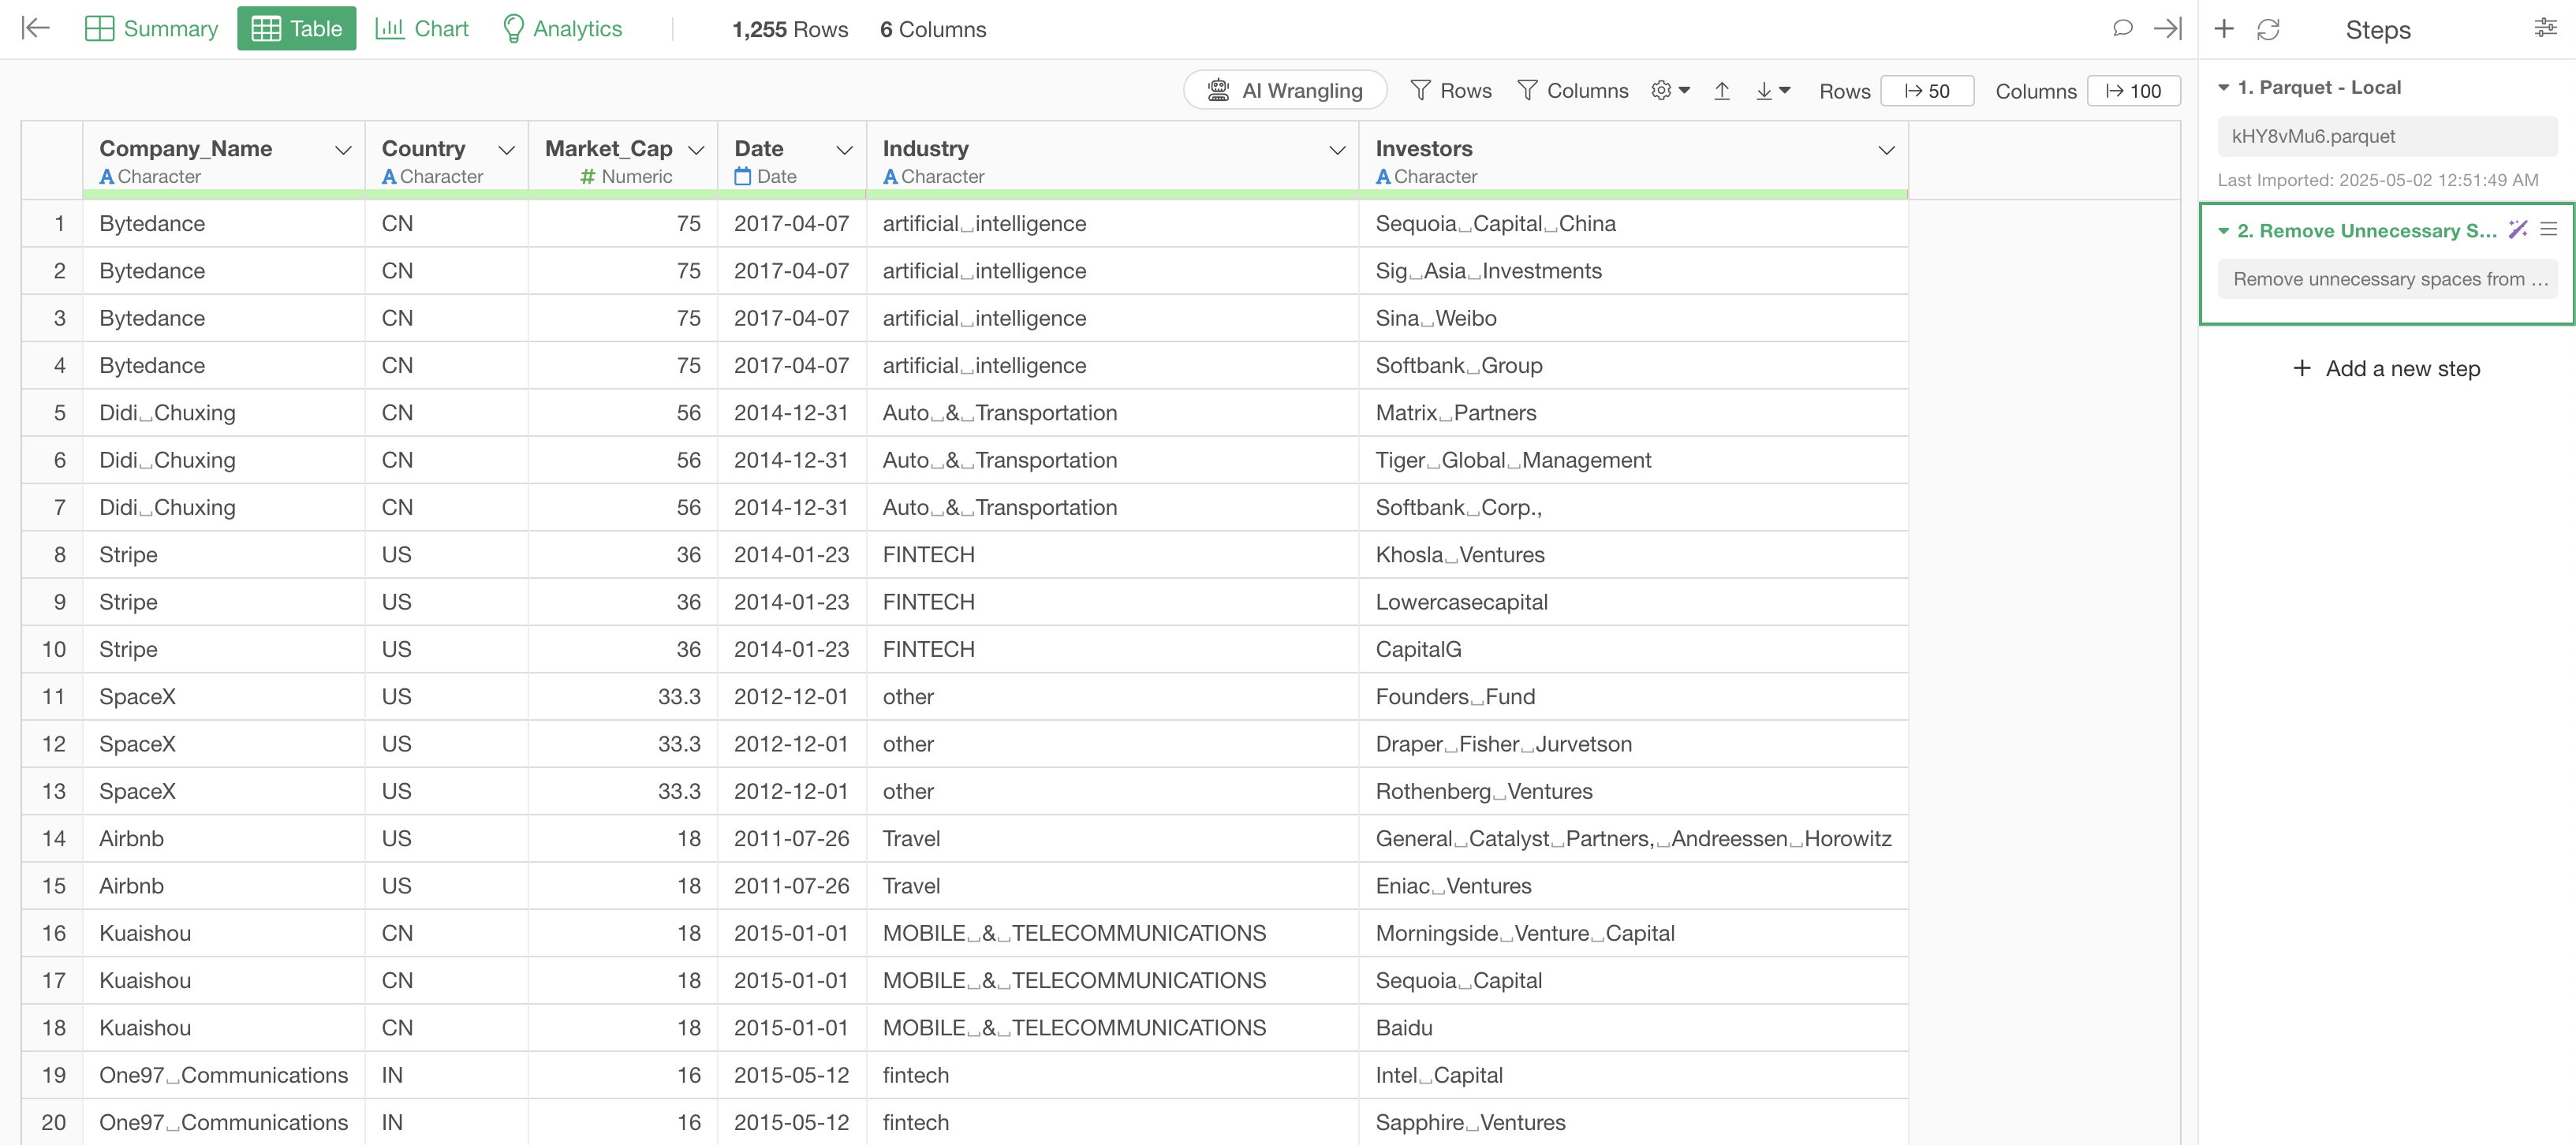The height and width of the screenshot is (1145, 2576).
Task: Click the AI Wrangling button
Action: coord(1285,91)
